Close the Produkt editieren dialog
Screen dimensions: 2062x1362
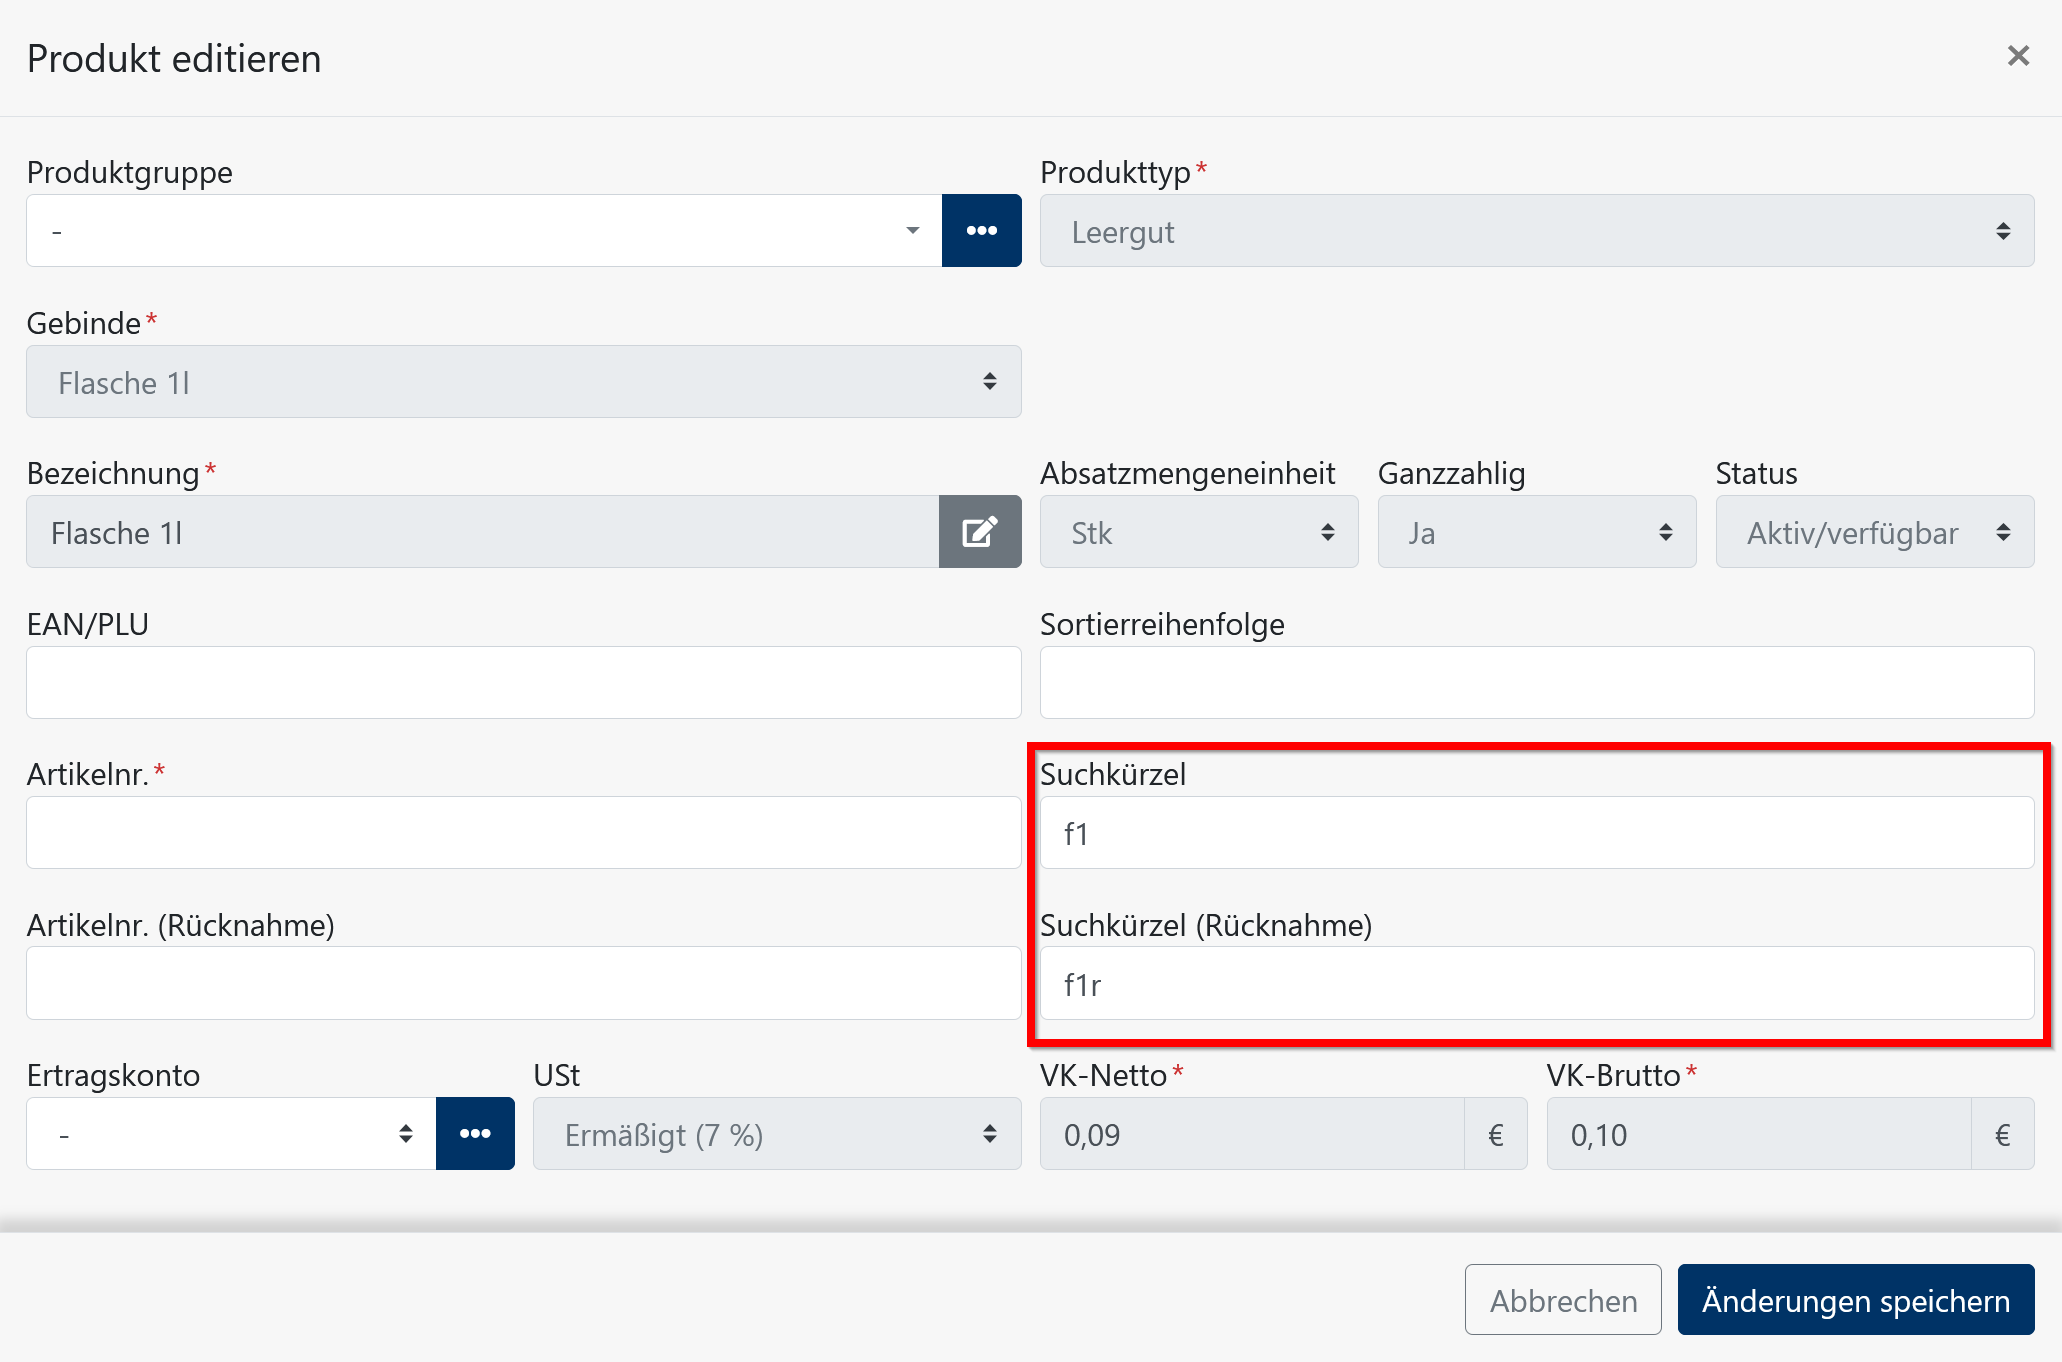[x=2018, y=56]
